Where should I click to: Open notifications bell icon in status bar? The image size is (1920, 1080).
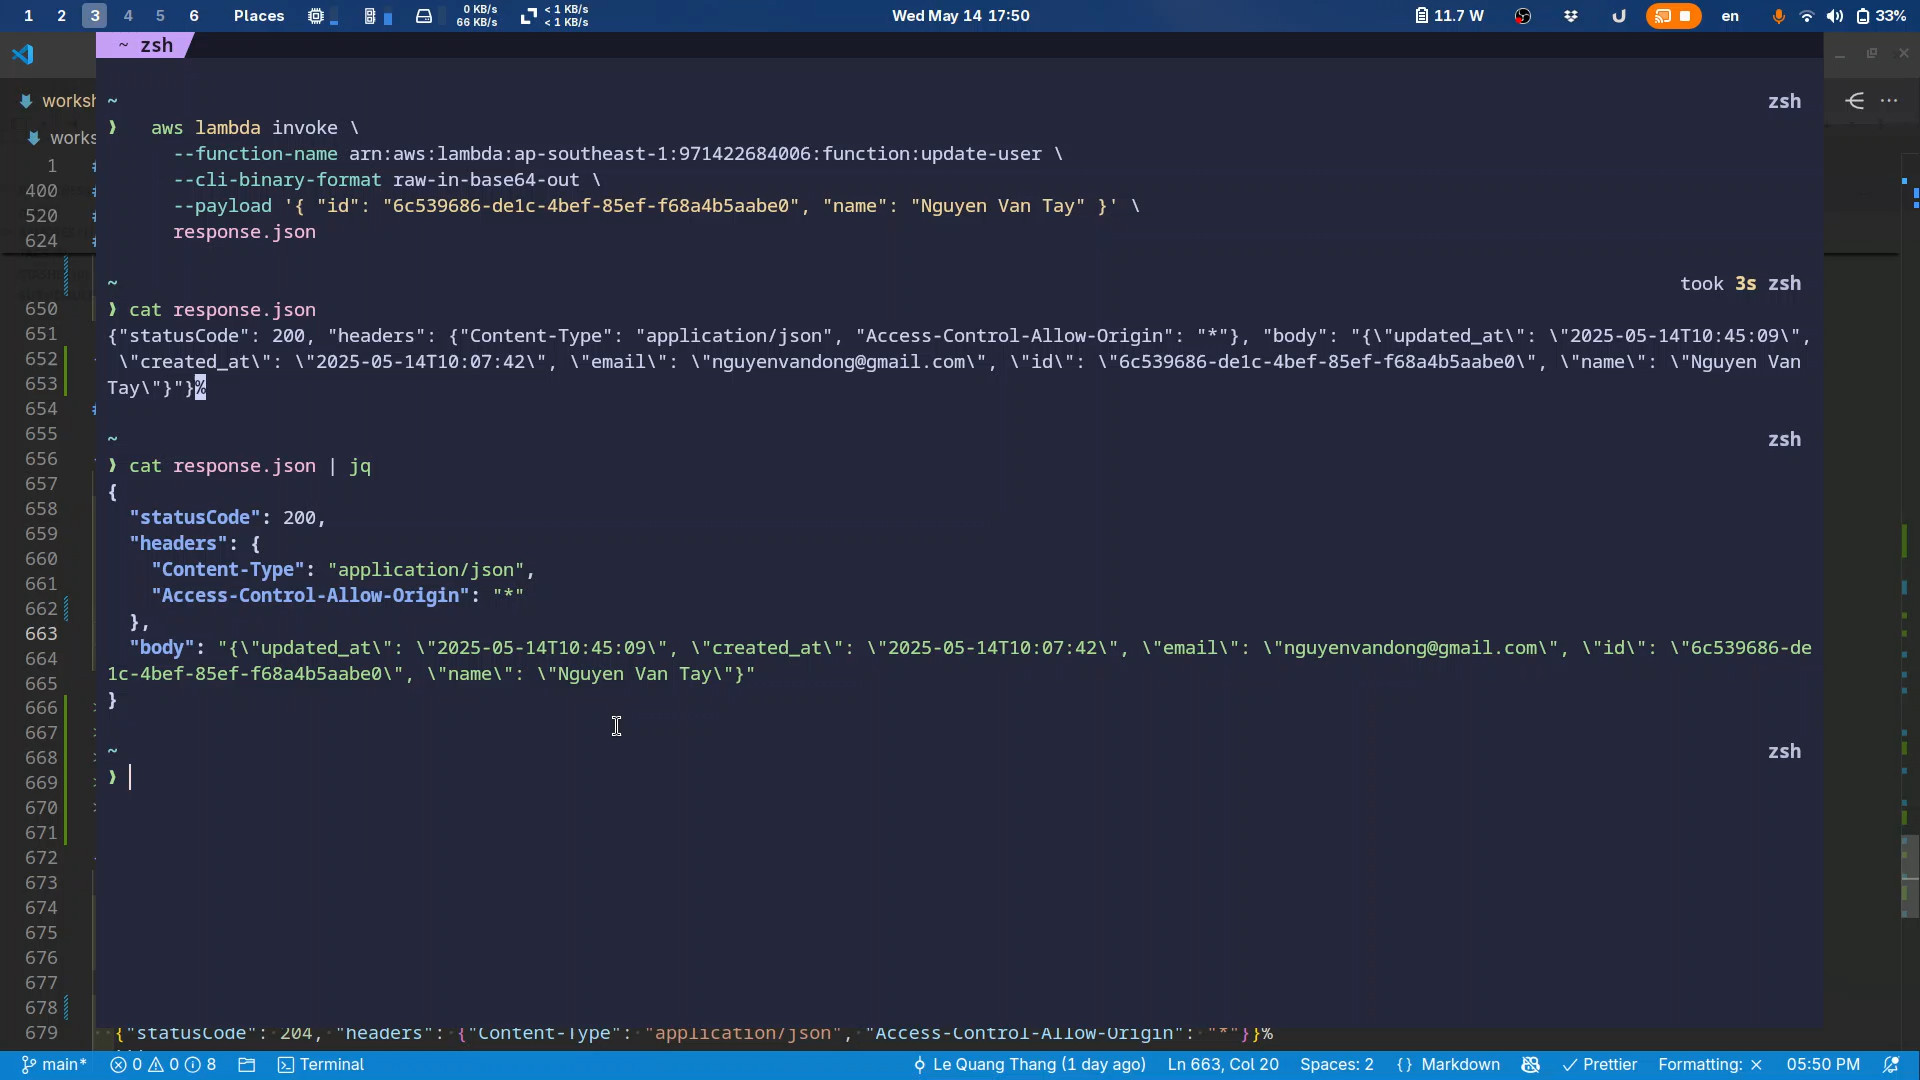[1891, 1064]
